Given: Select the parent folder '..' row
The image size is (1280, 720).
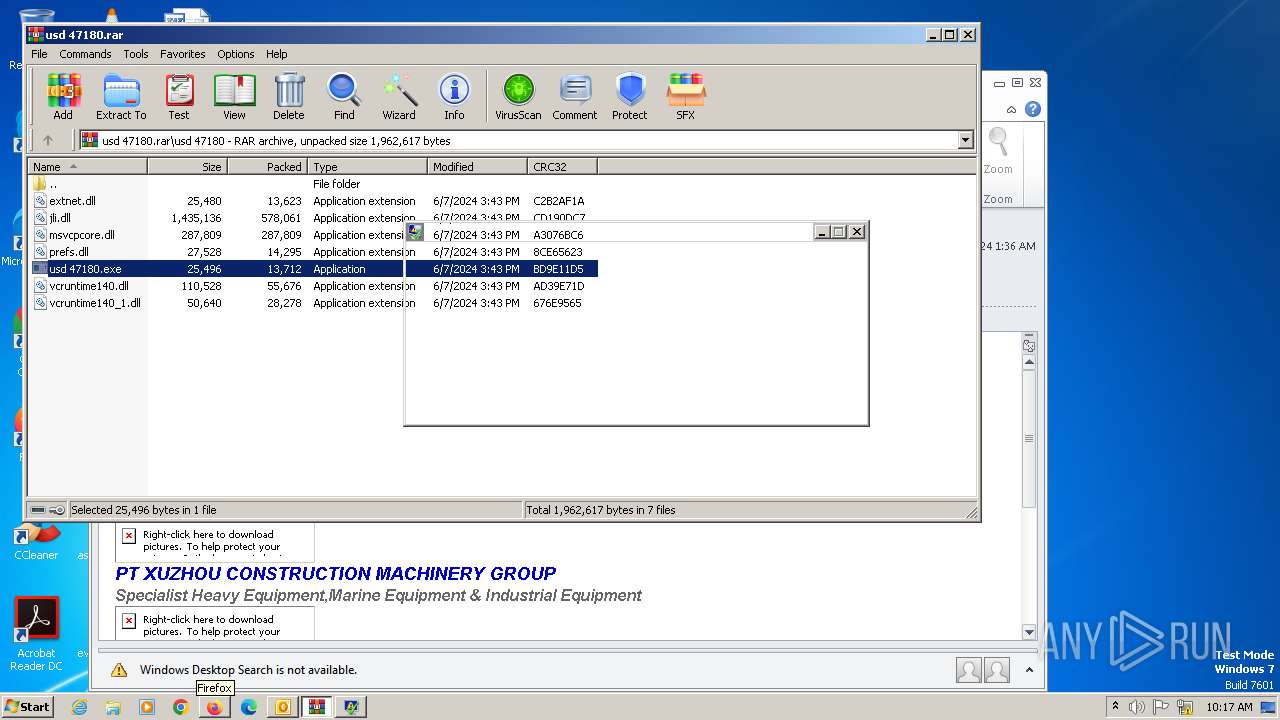Looking at the screenshot, I should tap(314, 184).
